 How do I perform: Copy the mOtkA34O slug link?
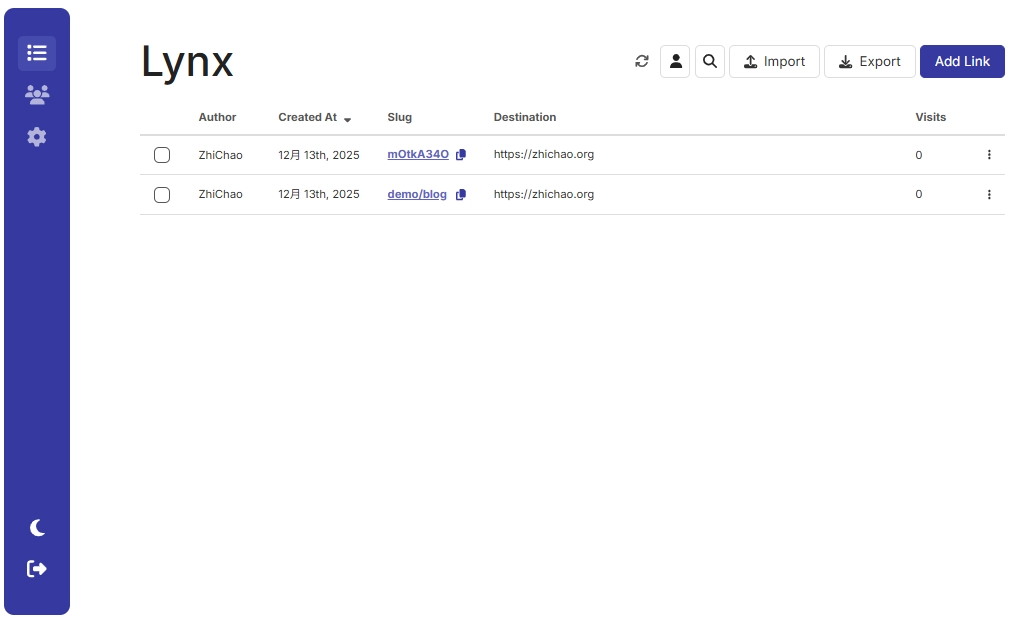pyautogui.click(x=461, y=155)
